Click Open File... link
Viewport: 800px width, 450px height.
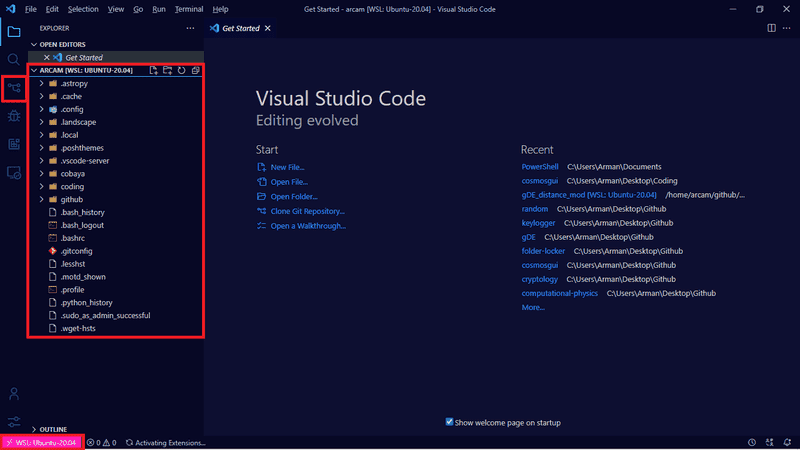(x=289, y=182)
